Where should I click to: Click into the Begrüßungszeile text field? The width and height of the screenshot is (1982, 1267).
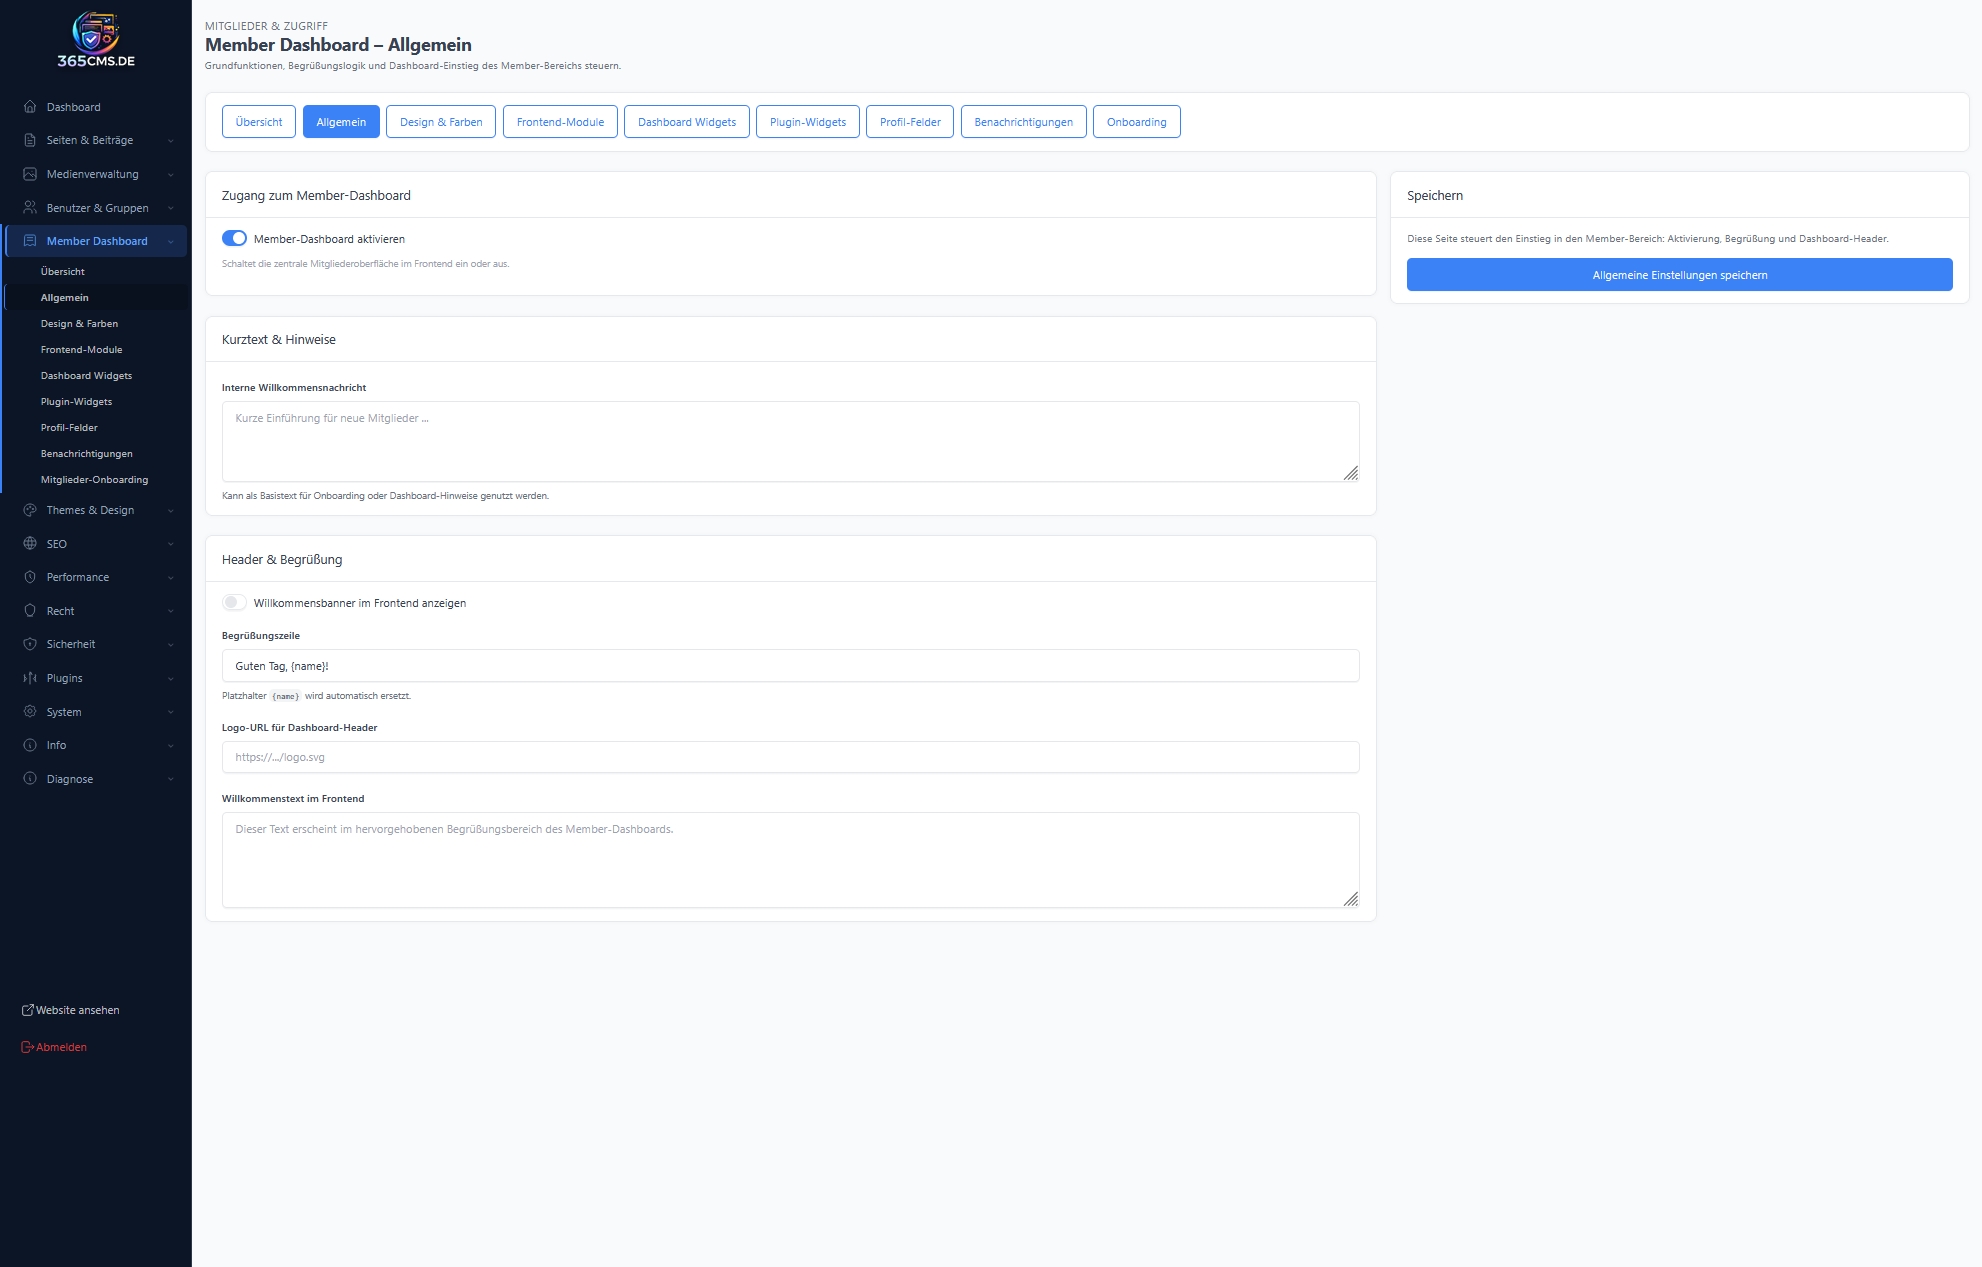point(790,666)
